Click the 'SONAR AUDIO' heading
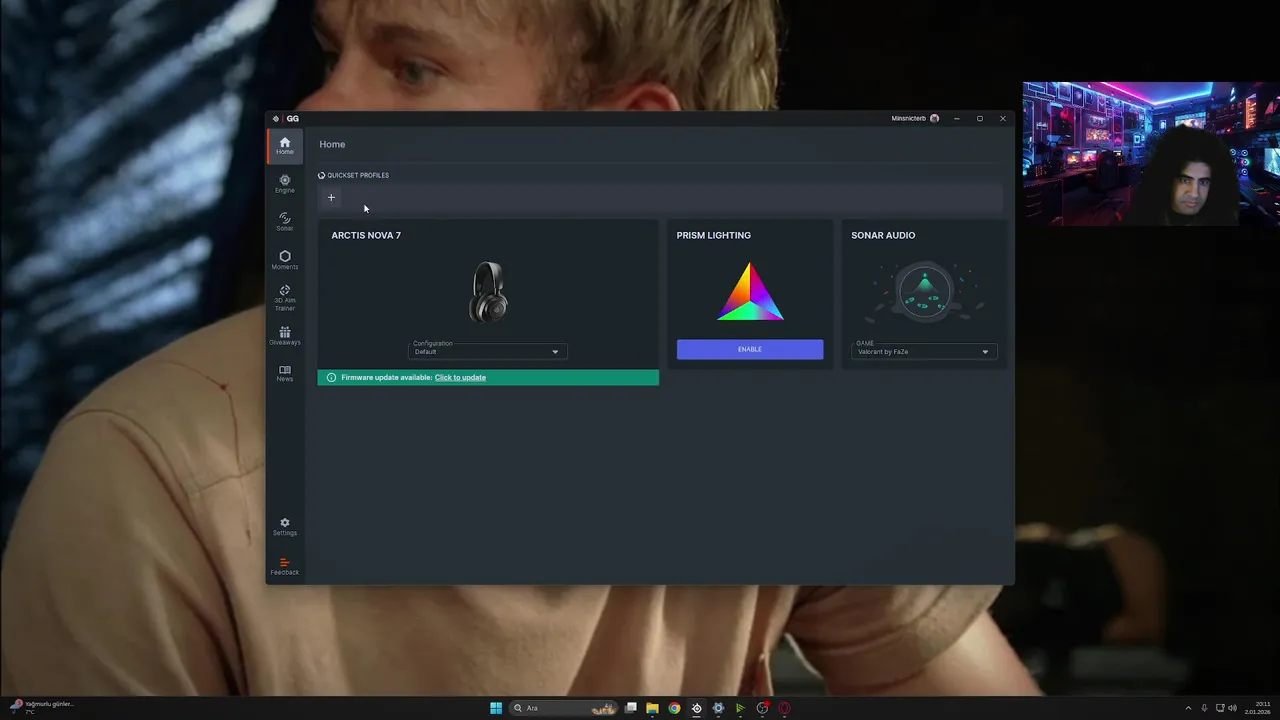The image size is (1280, 720). [x=883, y=235]
